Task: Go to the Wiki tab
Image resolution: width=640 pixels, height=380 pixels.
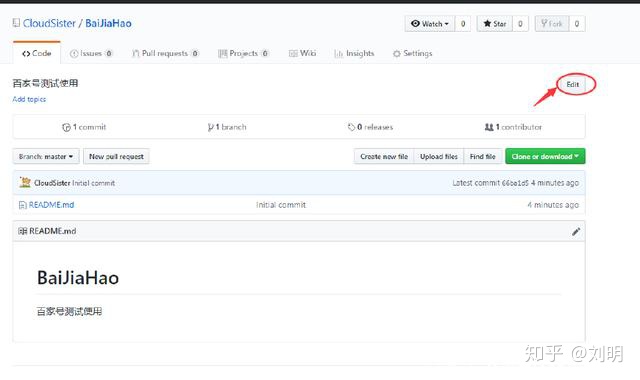Action: [x=302, y=53]
